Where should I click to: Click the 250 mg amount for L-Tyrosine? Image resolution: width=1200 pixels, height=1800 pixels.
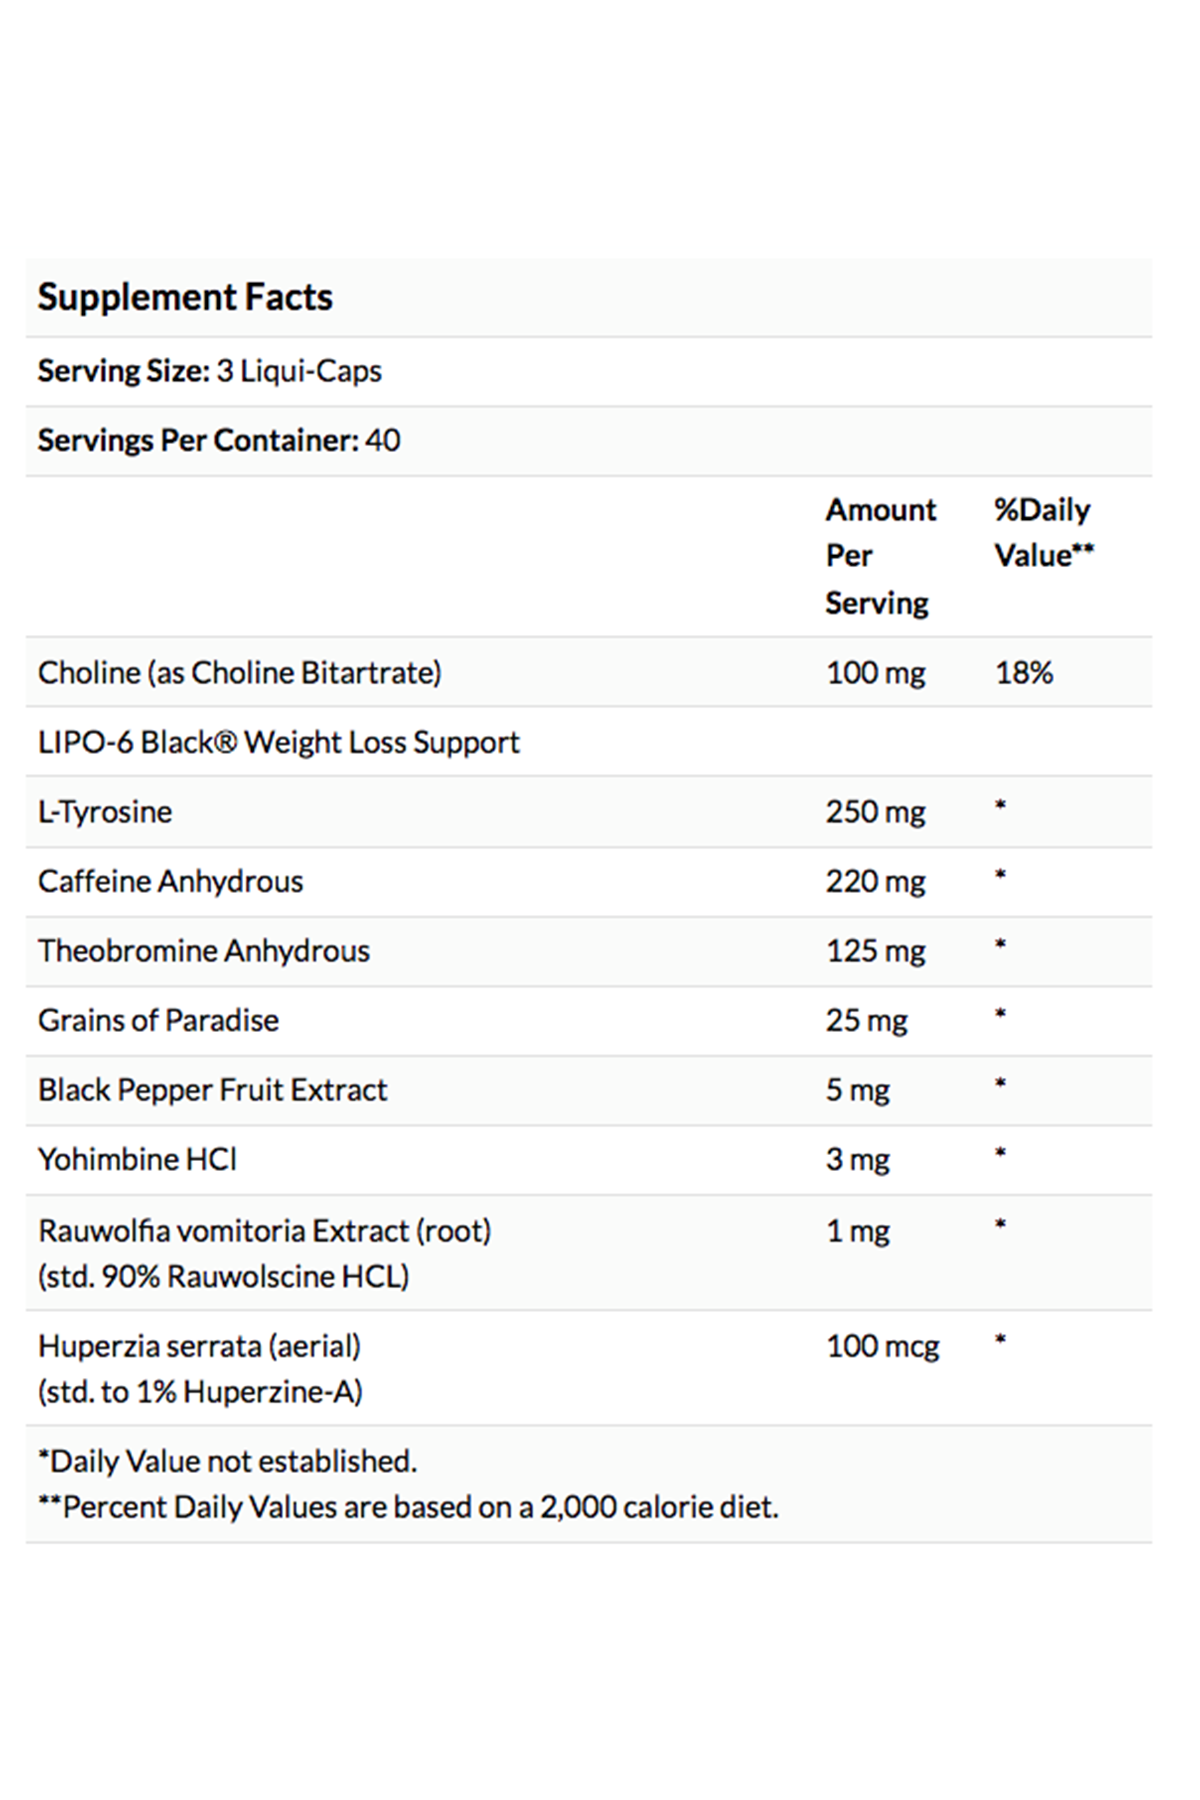(875, 811)
